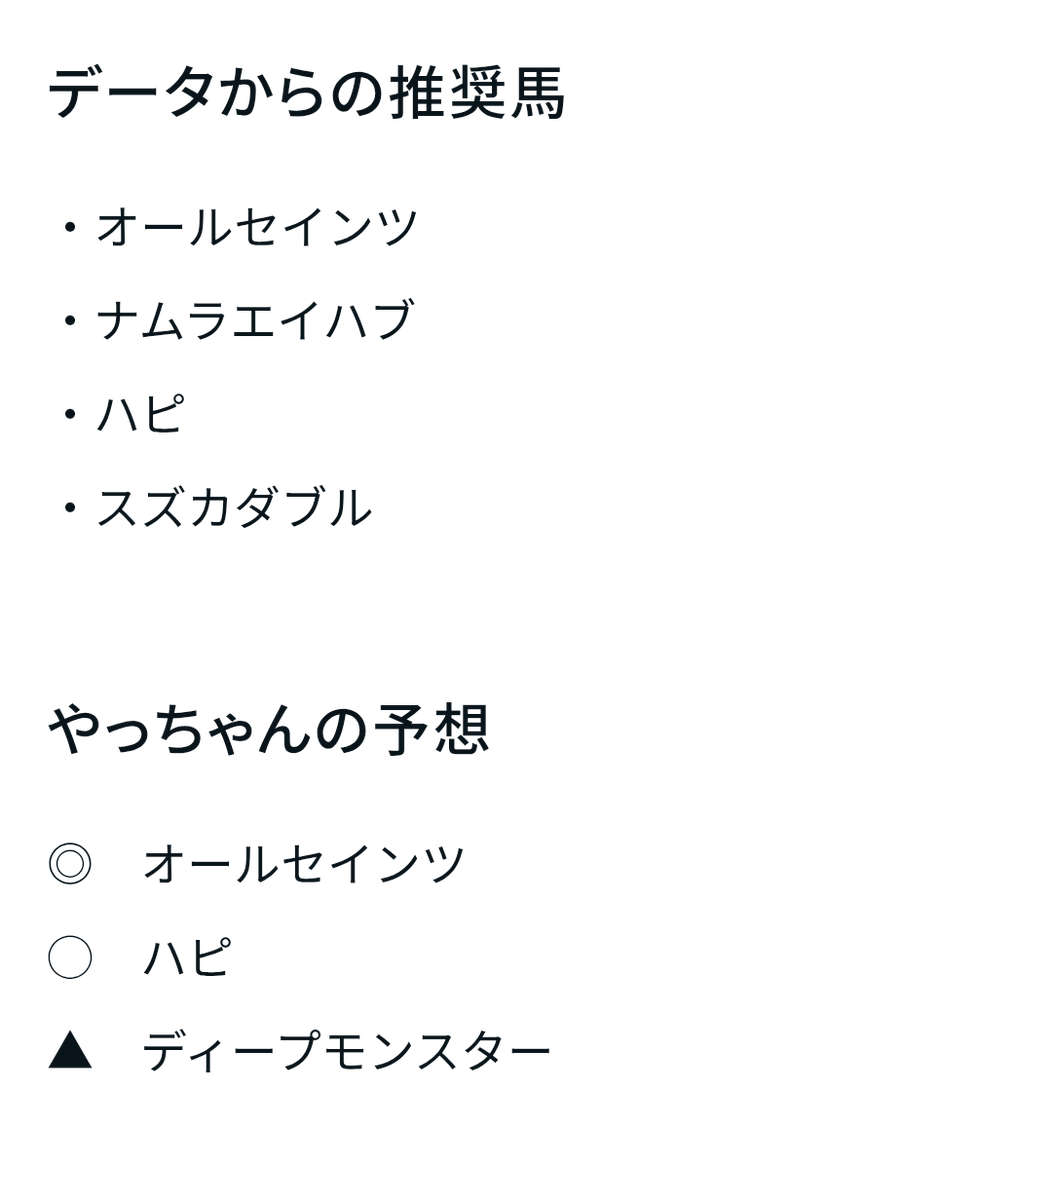This screenshot has width=1052, height=1200.
Task: Click the bullet dot before スズカダブル
Action: click(x=69, y=508)
